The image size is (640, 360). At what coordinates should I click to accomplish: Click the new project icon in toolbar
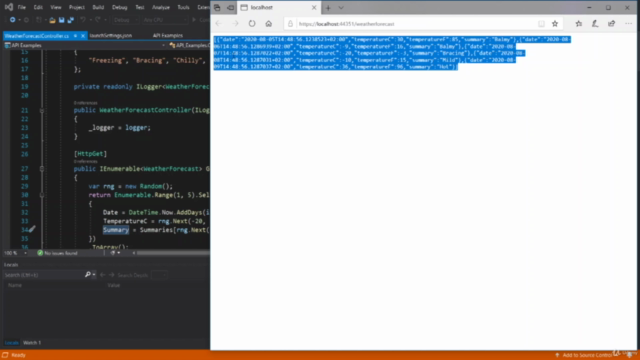tap(39, 20)
